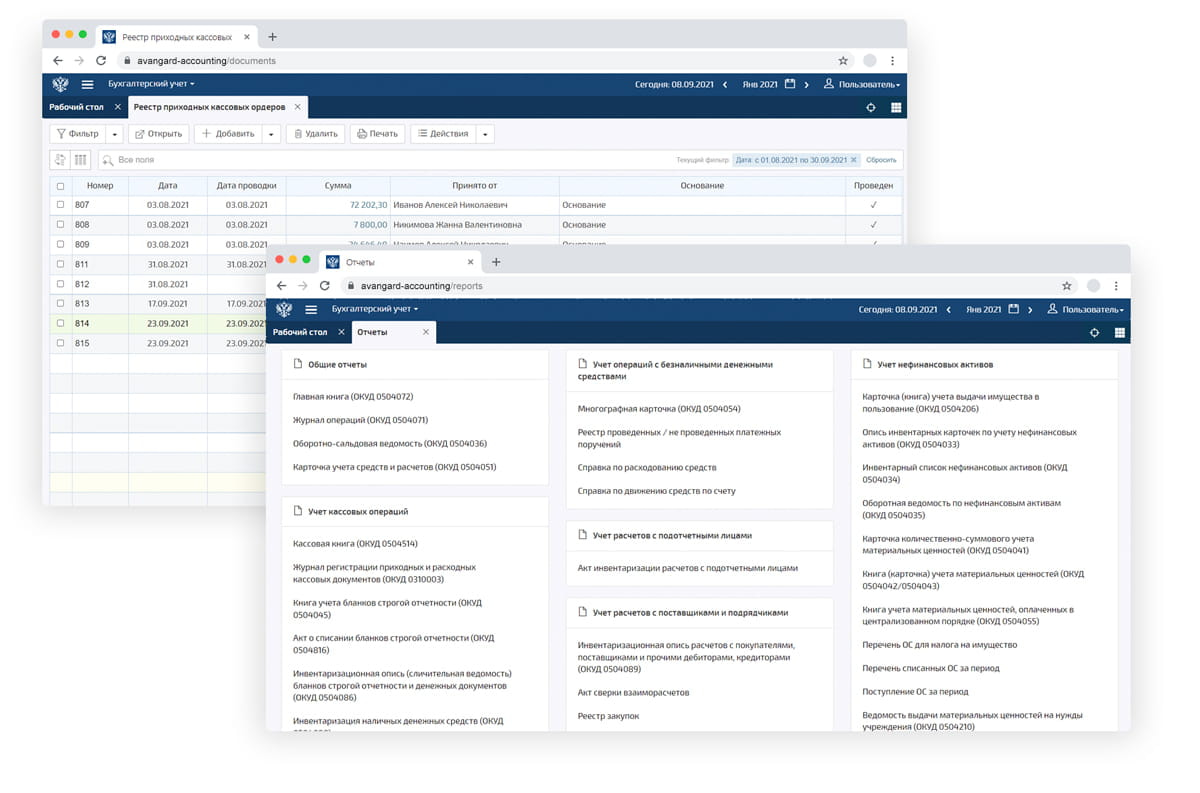The image size is (1200, 793).
Task: Remove the date filter chip with its X
Action: (854, 160)
